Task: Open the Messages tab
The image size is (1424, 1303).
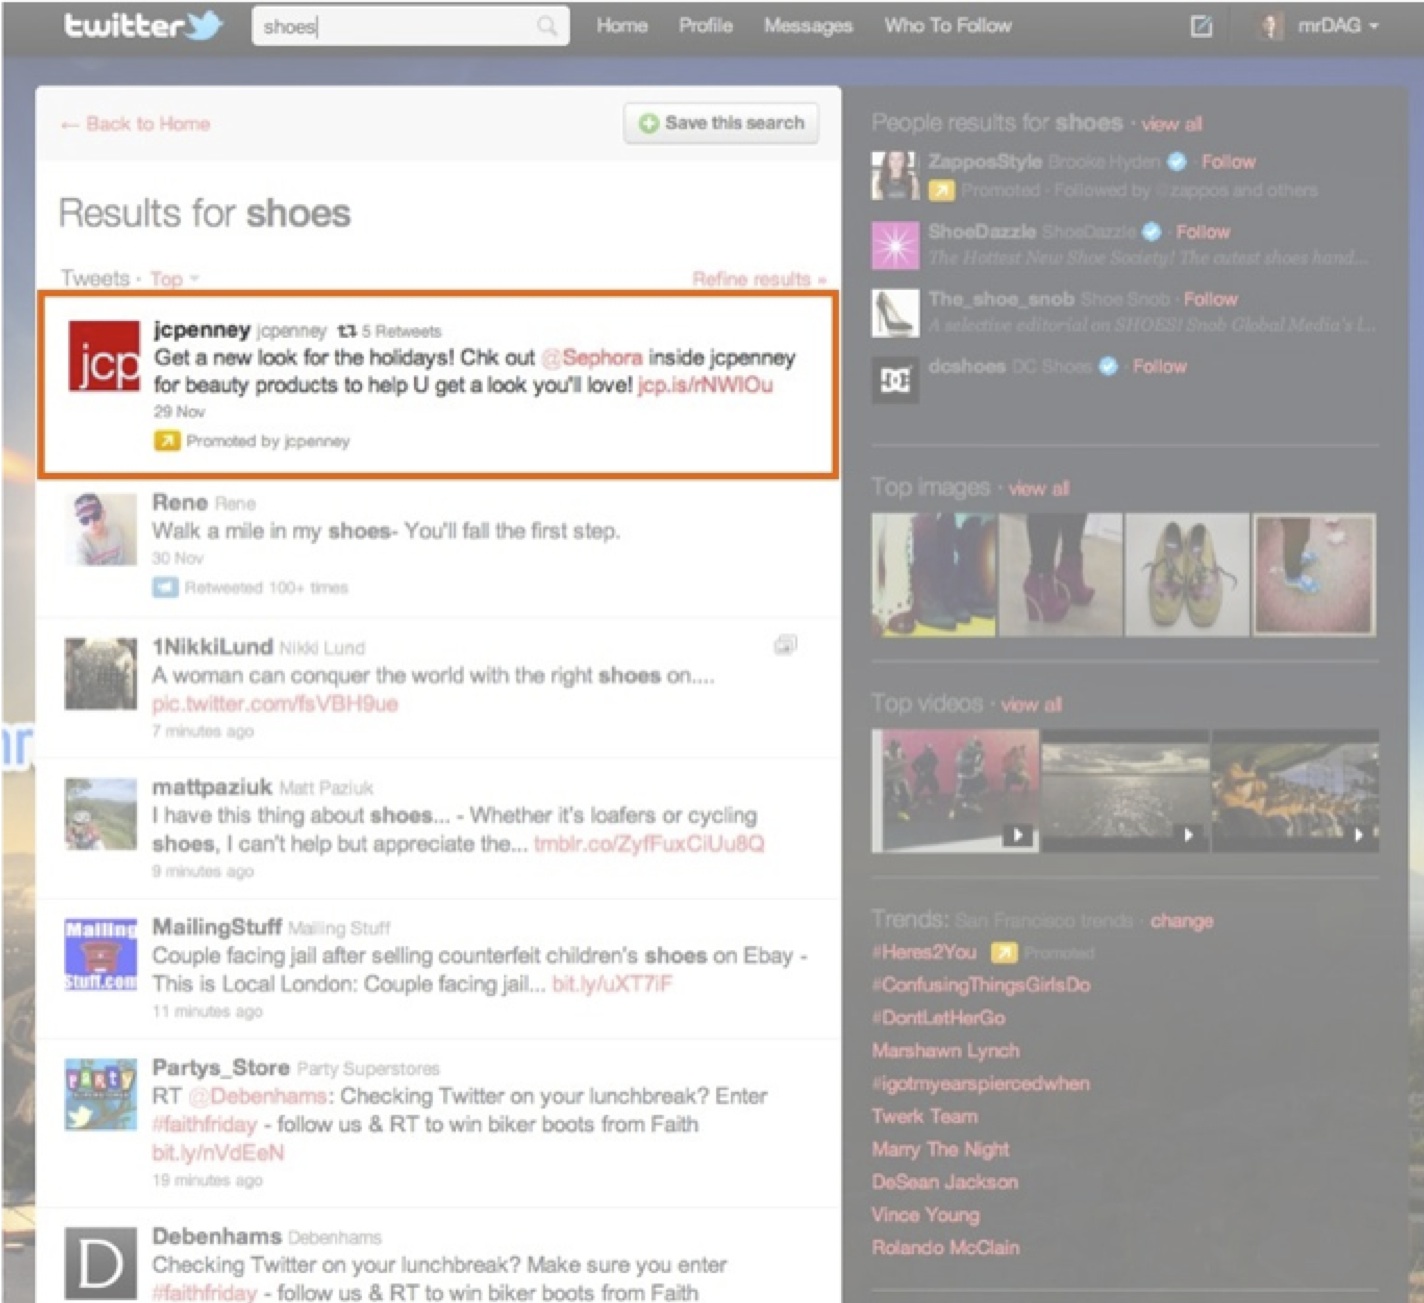Action: pyautogui.click(x=808, y=26)
